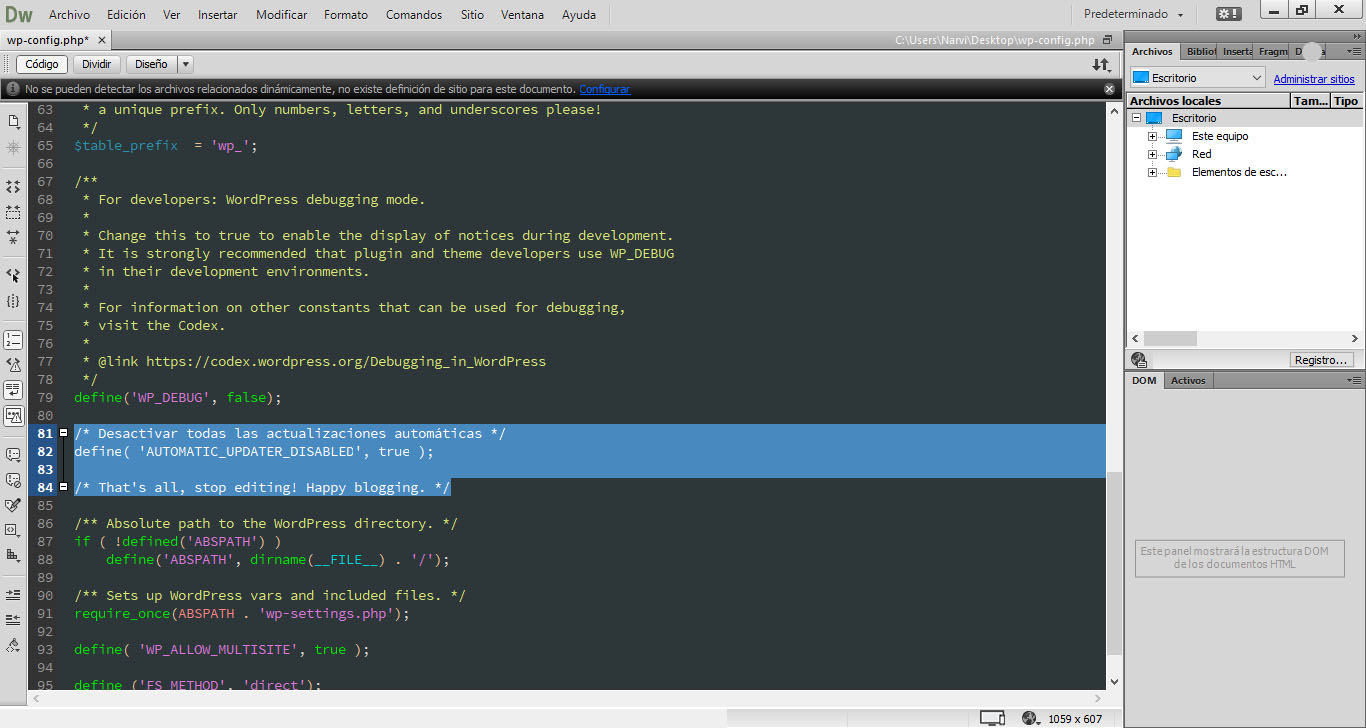Collapse code fold at line 84
The height and width of the screenshot is (728, 1366).
(x=64, y=487)
